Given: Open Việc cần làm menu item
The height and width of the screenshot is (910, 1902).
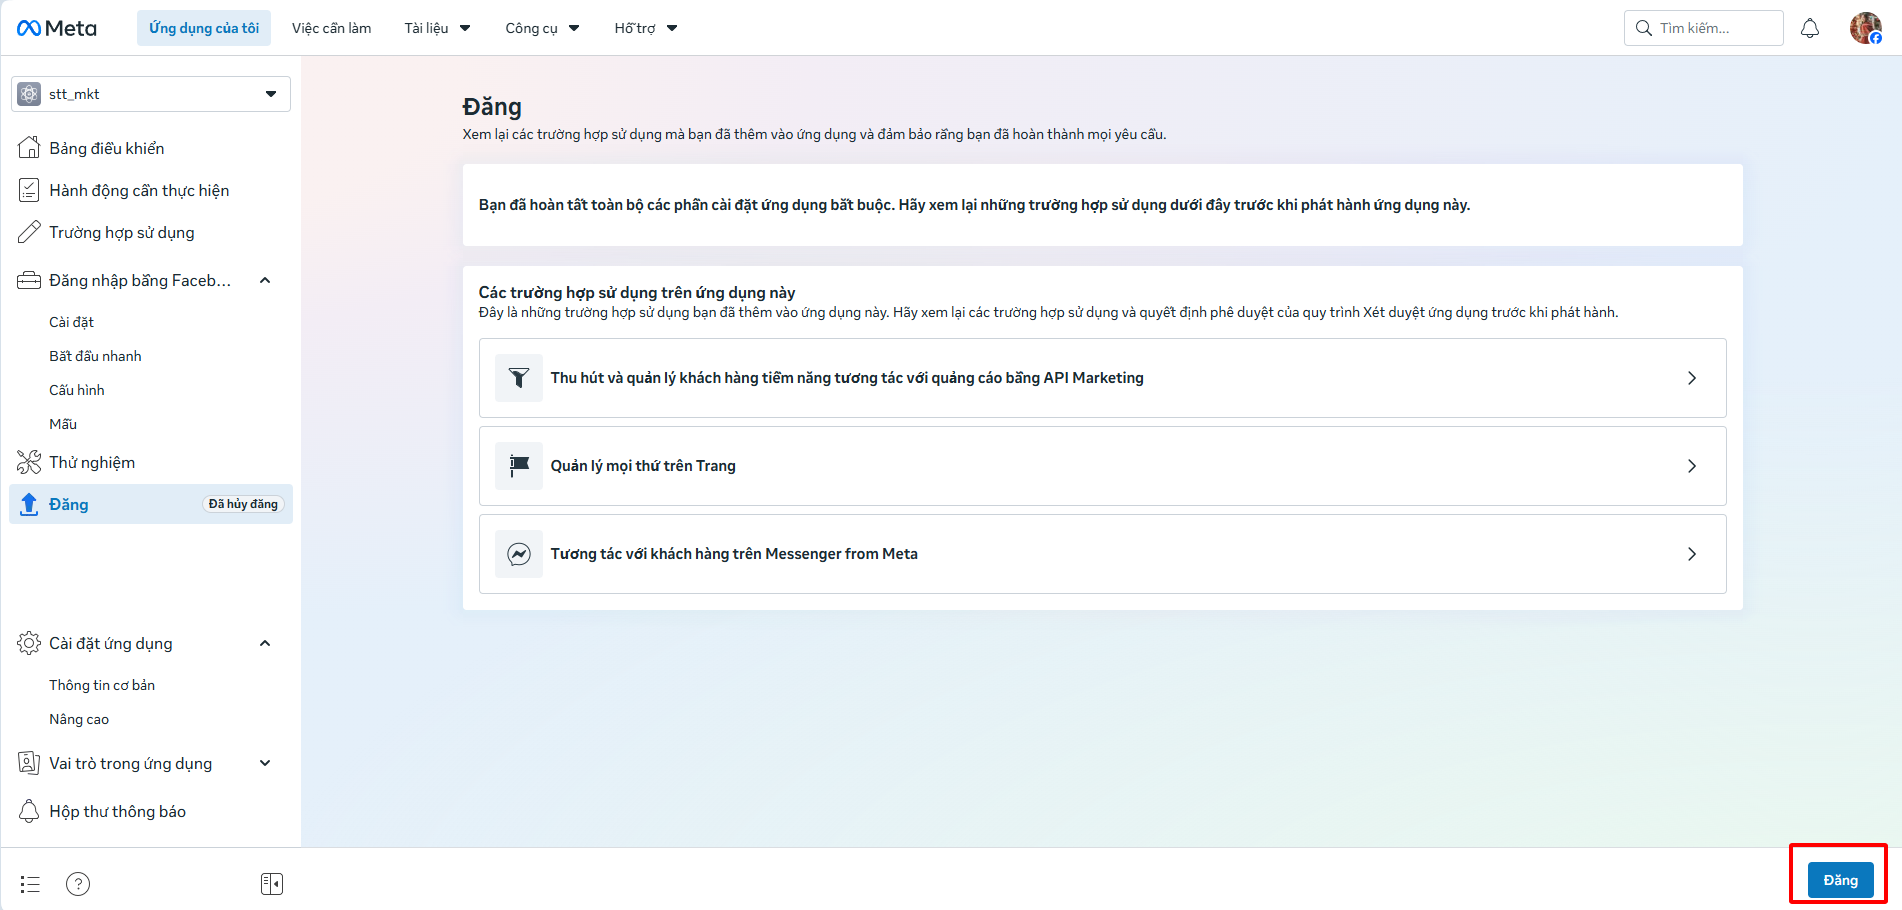Looking at the screenshot, I should coord(331,28).
